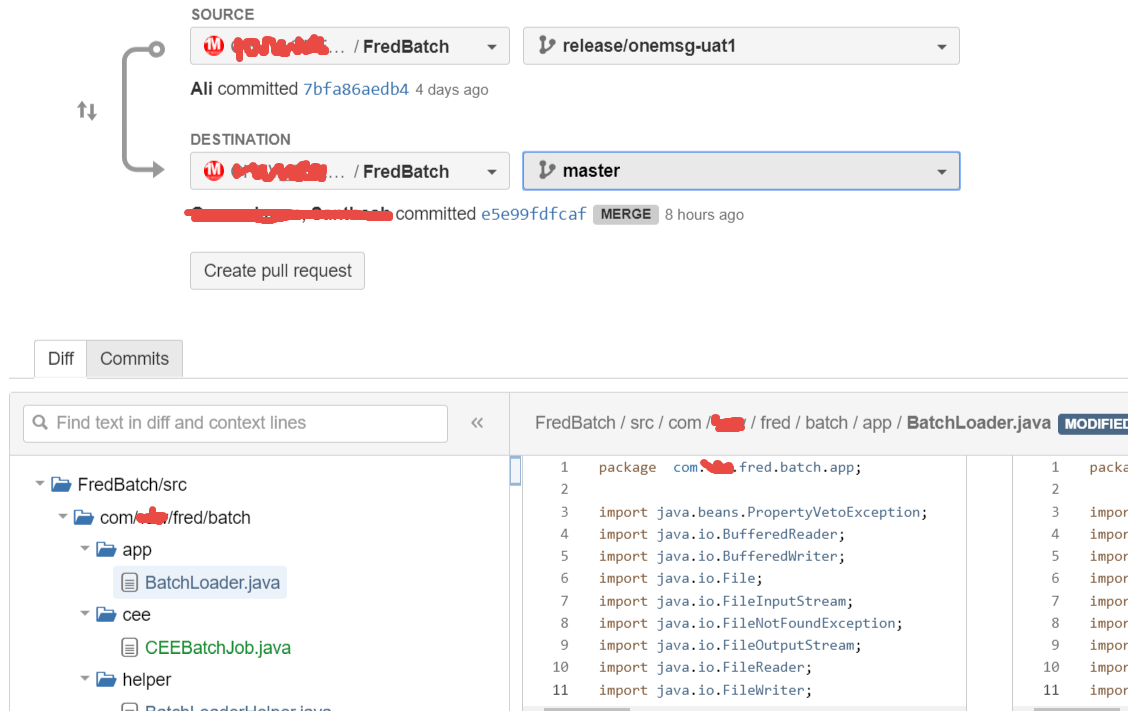Collapse the cee folder
Image resolution: width=1128 pixels, height=711 pixels.
pyautogui.click(x=85, y=613)
